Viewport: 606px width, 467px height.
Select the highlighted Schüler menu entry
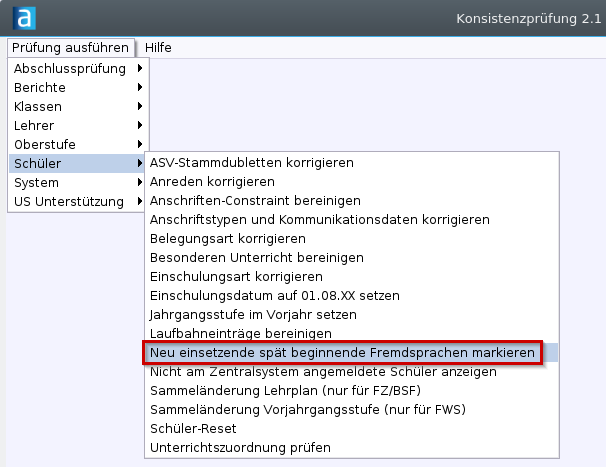(77, 163)
